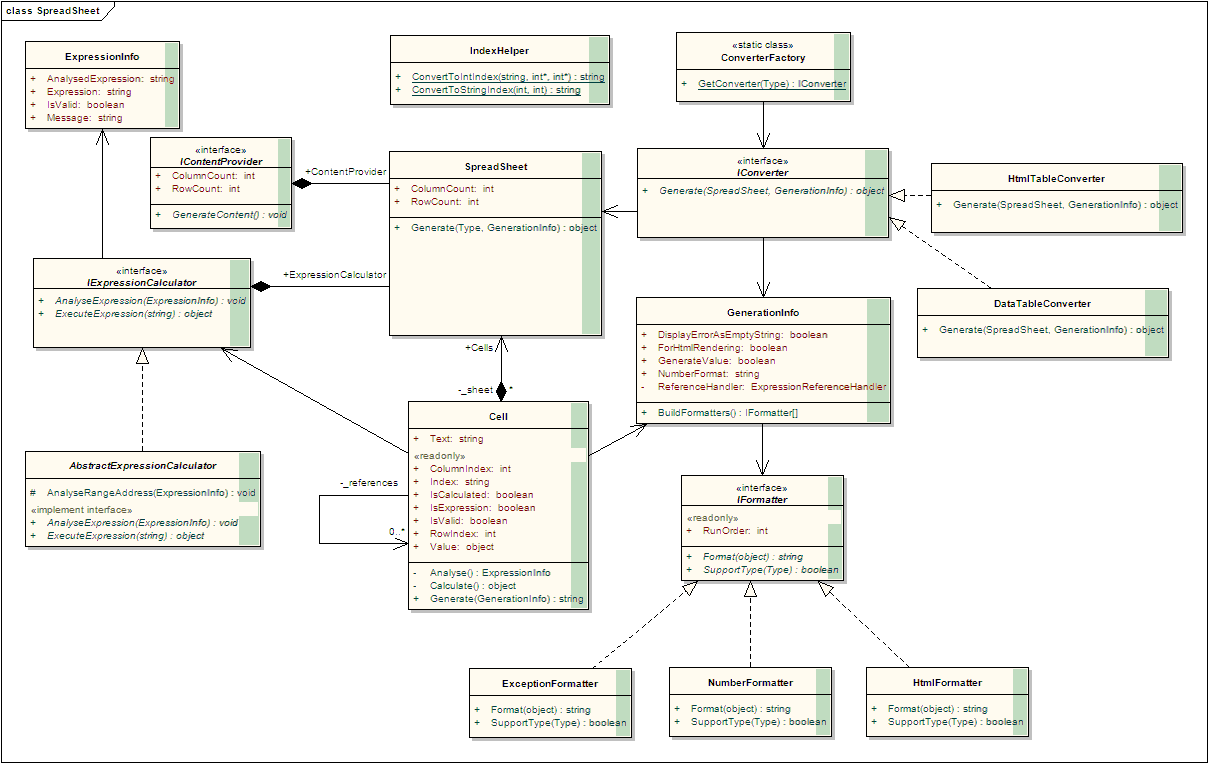Screen dimensions: 1208x763
Task: Select the "class SpreadSheet" diagram frame label
Action: tap(54, 9)
